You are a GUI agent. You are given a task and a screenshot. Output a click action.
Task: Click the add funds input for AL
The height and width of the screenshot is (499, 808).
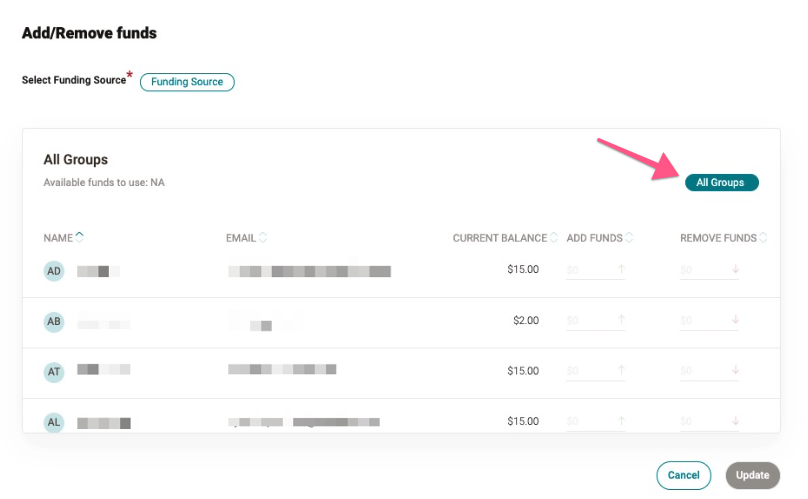point(590,421)
